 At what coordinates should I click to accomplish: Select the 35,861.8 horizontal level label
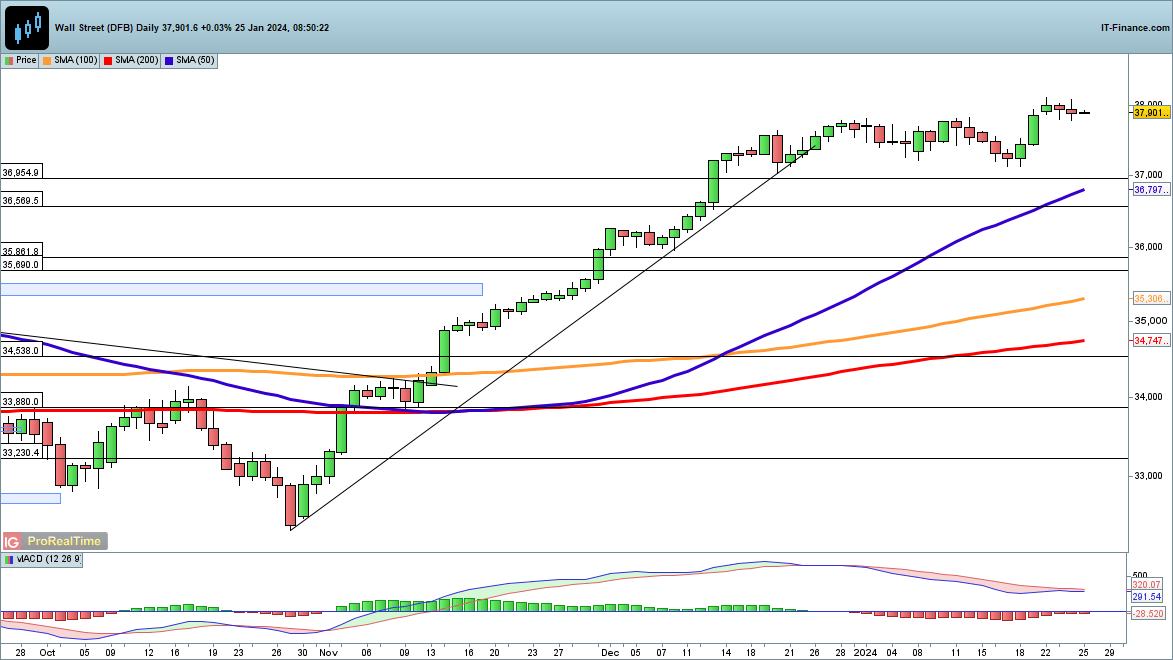pyautogui.click(x=22, y=252)
